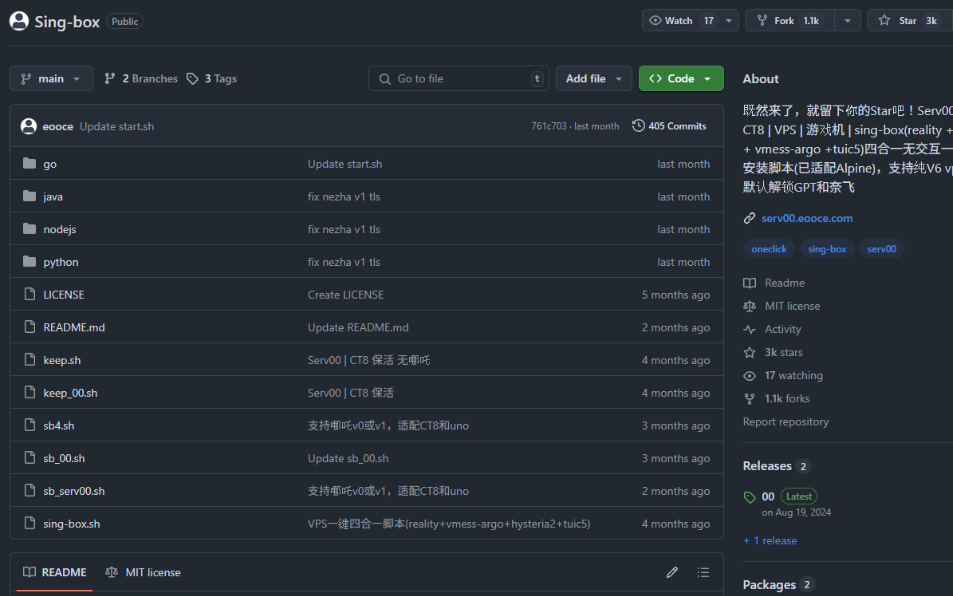This screenshot has height=596, width=953.
Task: Click the file icon beside sing-box.sh
Action: (x=29, y=523)
